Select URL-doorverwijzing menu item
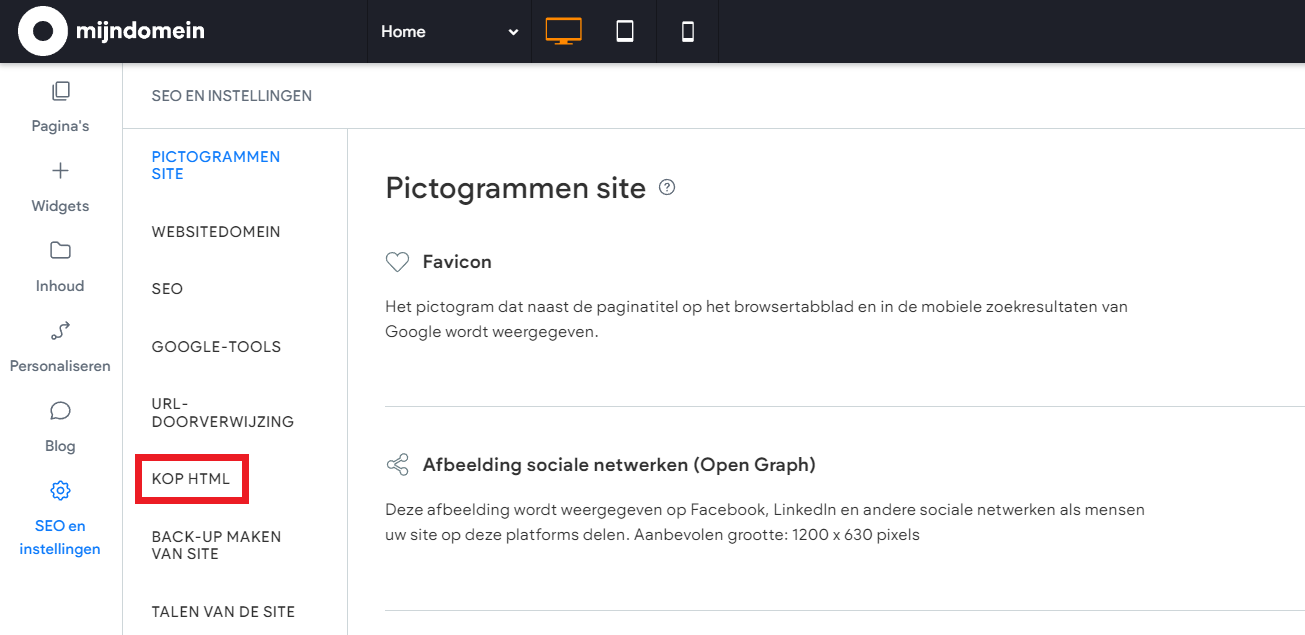The height and width of the screenshot is (635, 1305). pos(222,413)
